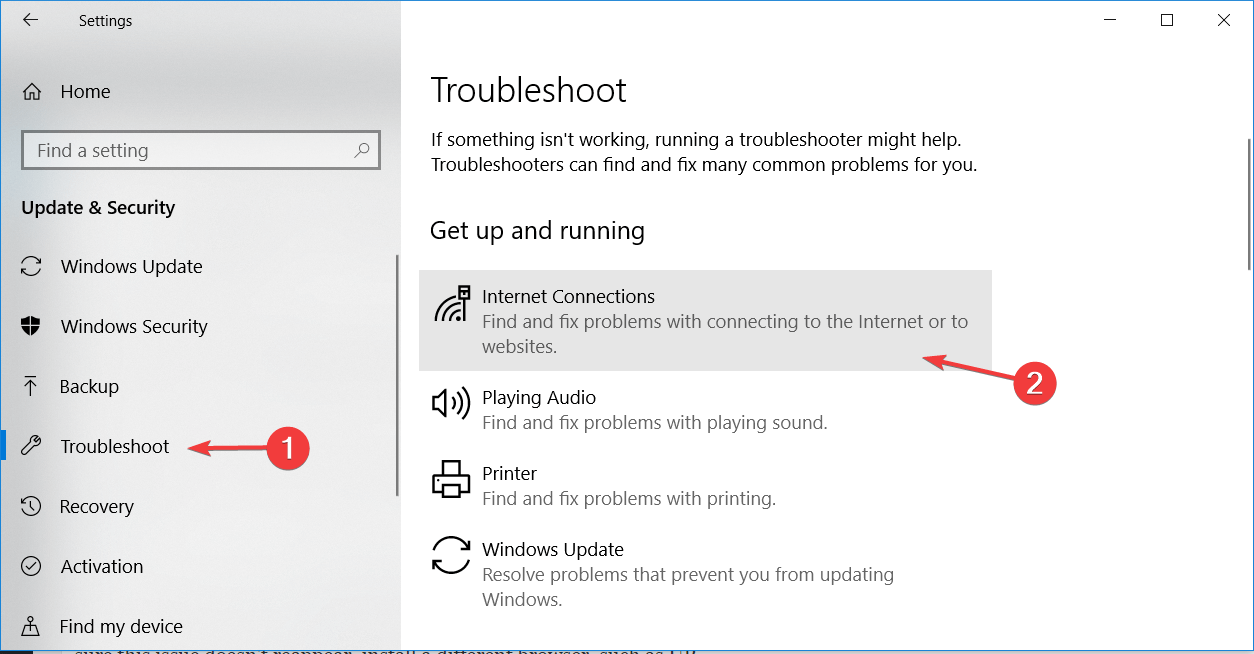1254x654 pixels.
Task: Click the Home house icon
Action: click(32, 92)
